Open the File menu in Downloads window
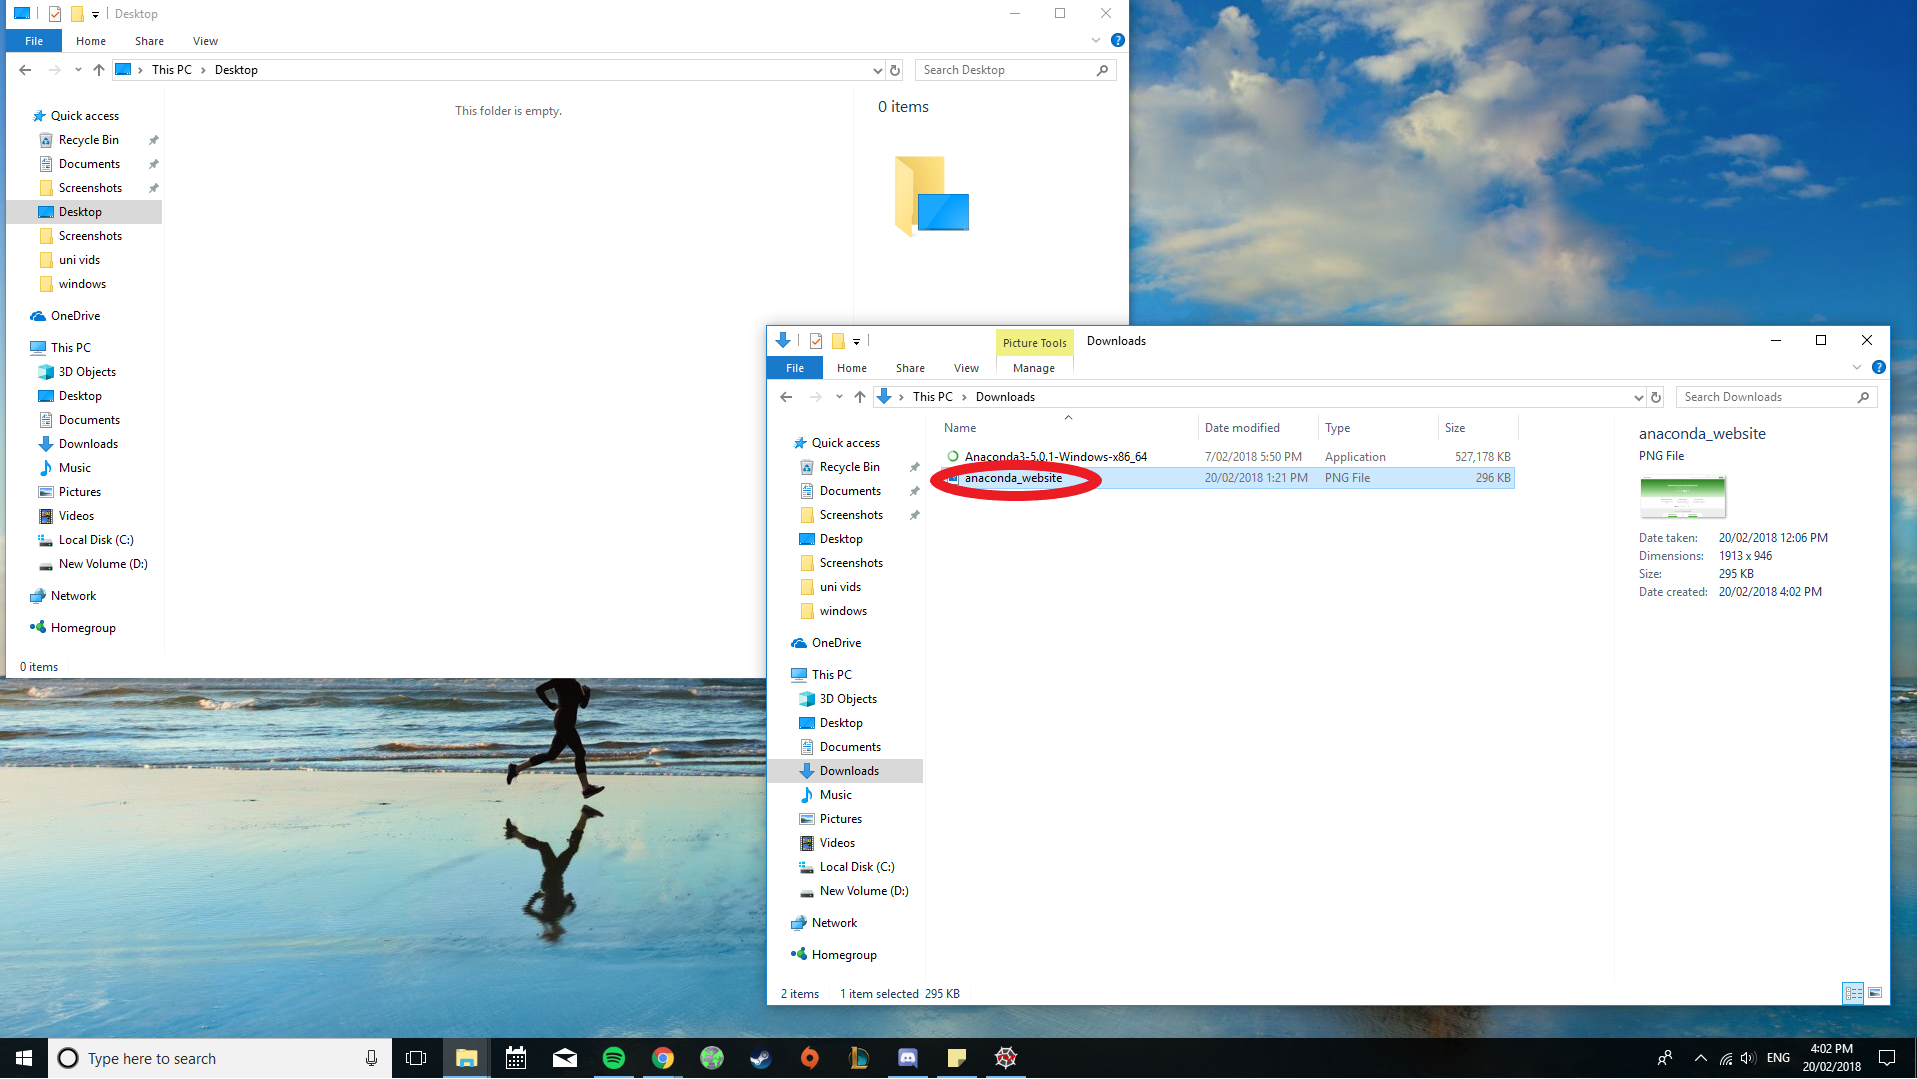 [x=795, y=368]
